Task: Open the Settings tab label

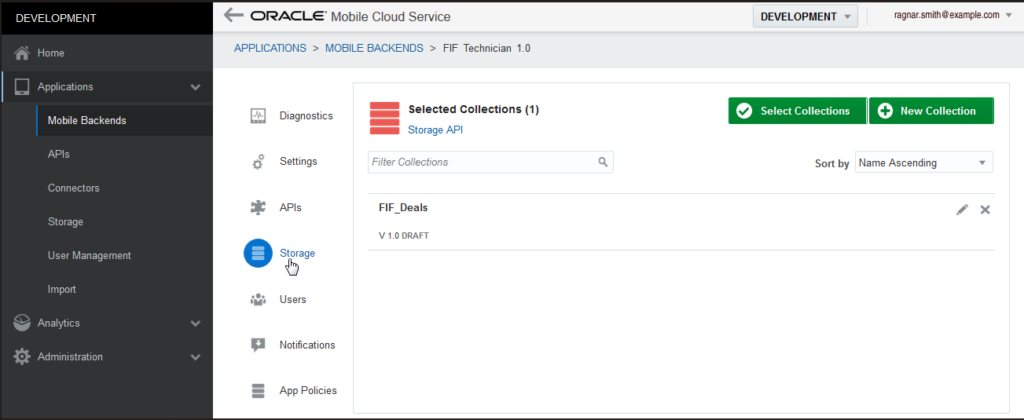Action: tap(298, 161)
